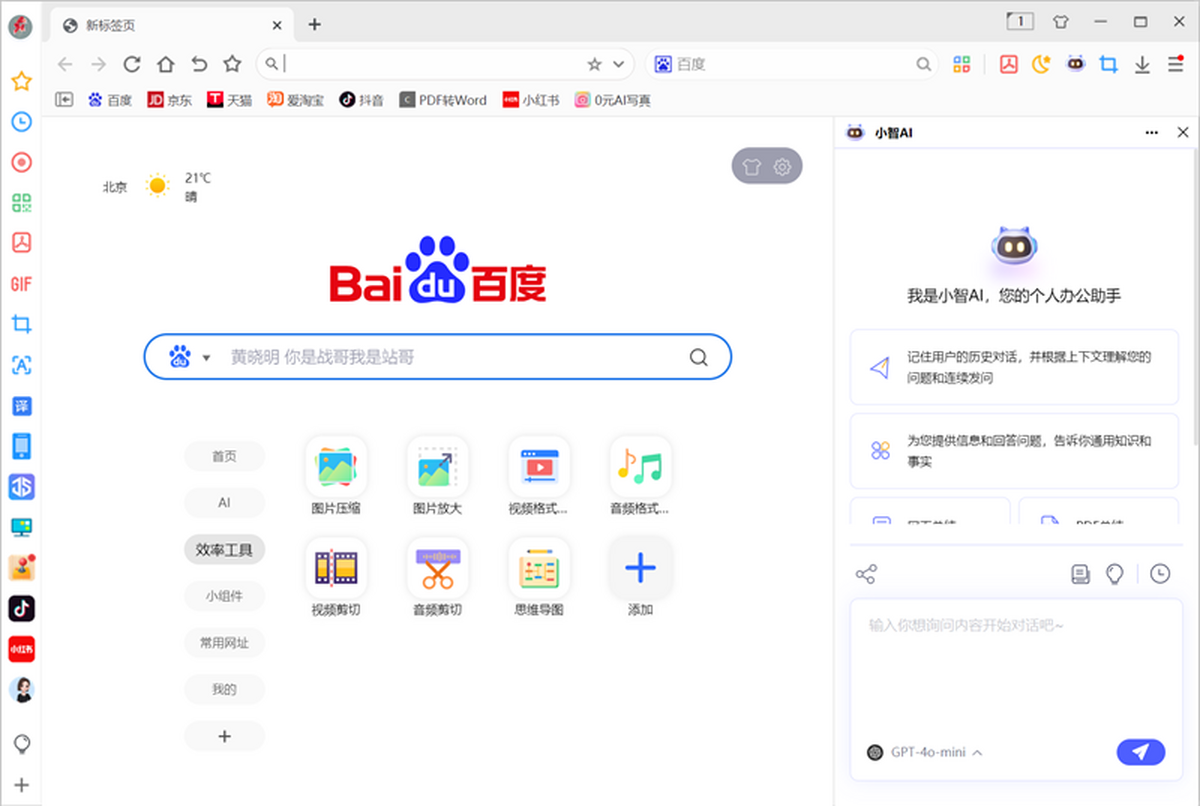Open the translate icon in left sidebar
Screen dimensions: 1200x806
[21, 406]
